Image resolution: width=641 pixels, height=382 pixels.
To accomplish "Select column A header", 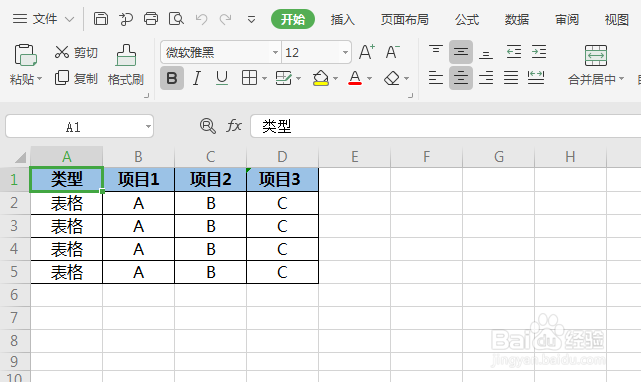I will [x=67, y=157].
